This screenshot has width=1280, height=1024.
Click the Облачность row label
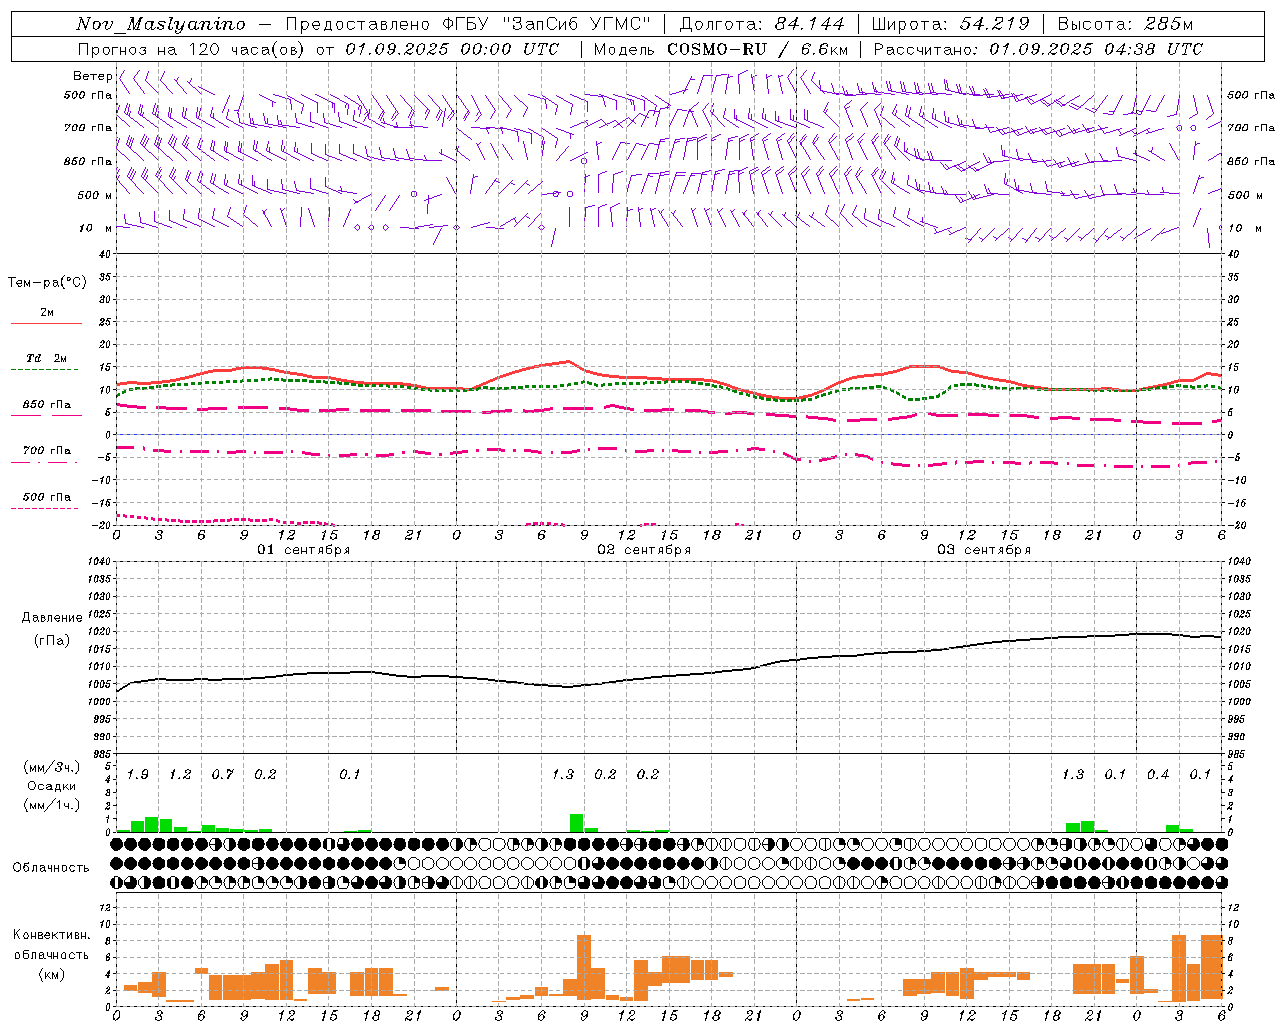(x=51, y=868)
